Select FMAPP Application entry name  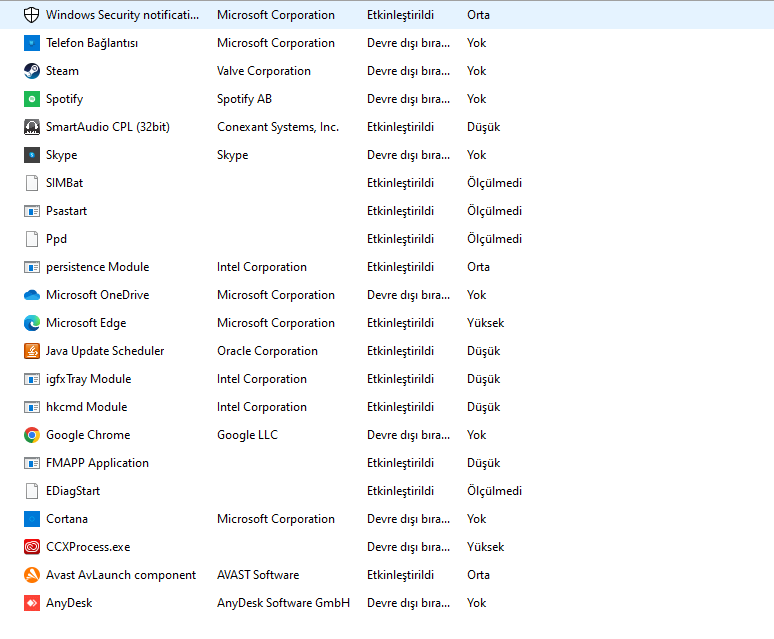pos(97,463)
